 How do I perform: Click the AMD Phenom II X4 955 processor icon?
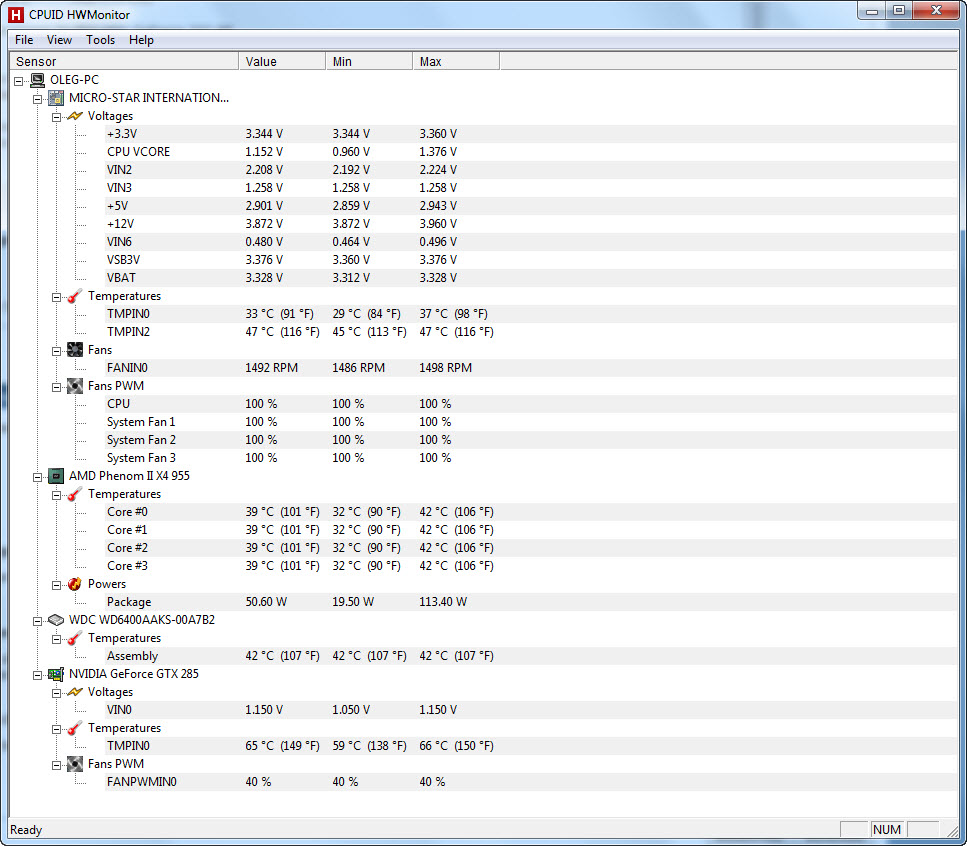(56, 476)
